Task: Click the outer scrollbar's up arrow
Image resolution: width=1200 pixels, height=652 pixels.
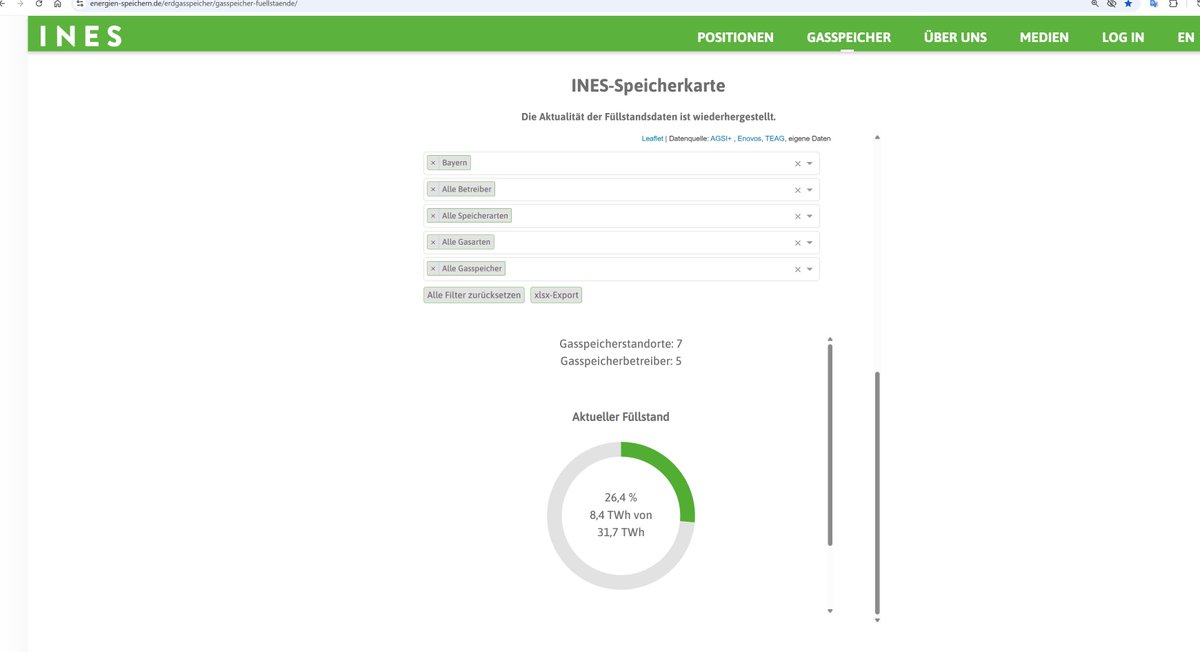Action: pyautogui.click(x=877, y=137)
